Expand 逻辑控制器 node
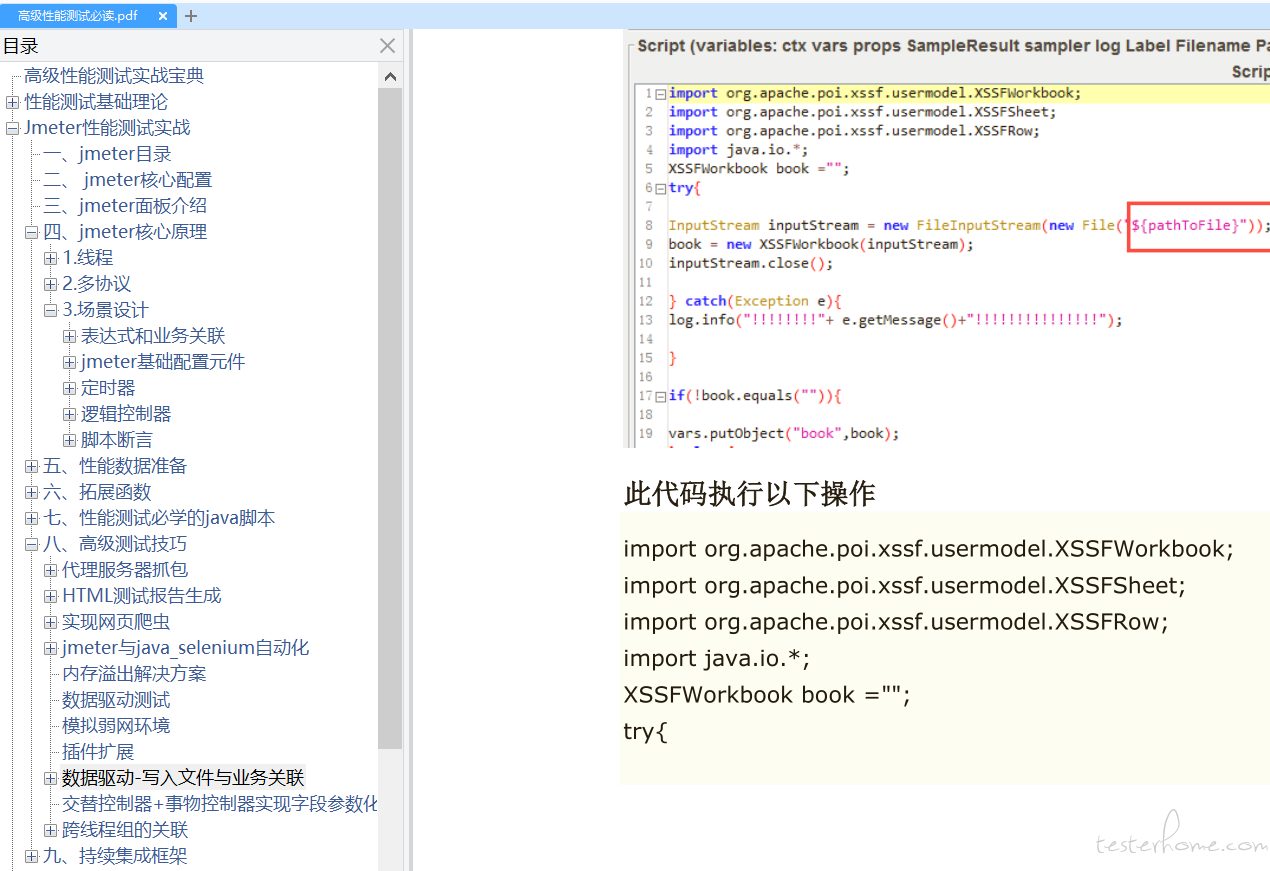 (x=69, y=414)
